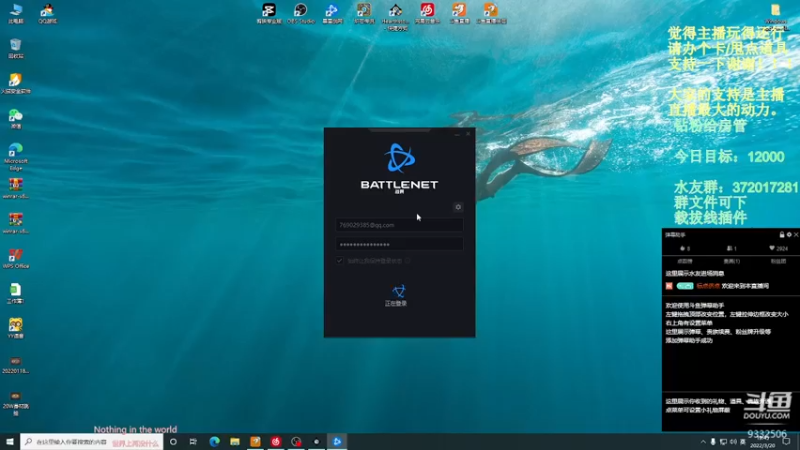Open the Windows Start menu
Screen dimensions: 800x450
pyautogui.click(x=10, y=442)
